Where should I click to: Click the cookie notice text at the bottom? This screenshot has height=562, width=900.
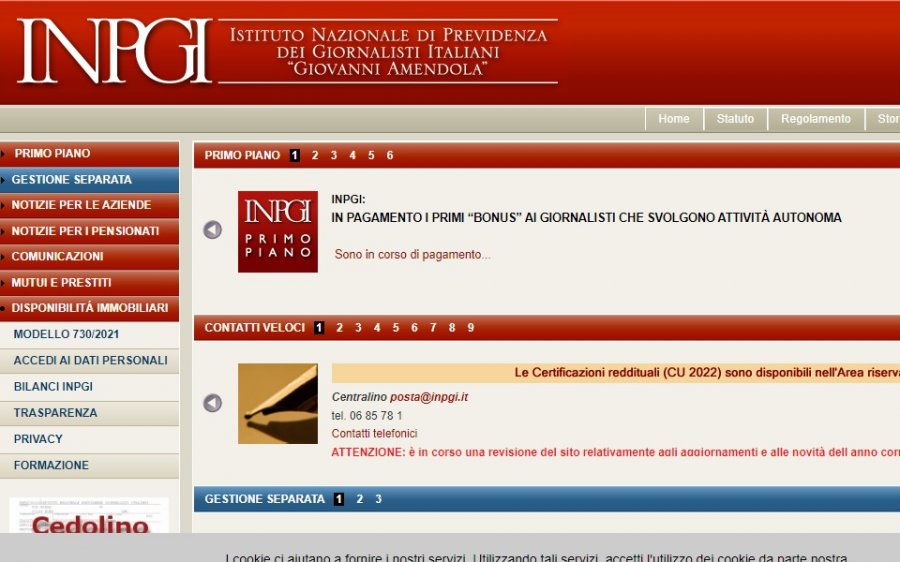[536, 557]
